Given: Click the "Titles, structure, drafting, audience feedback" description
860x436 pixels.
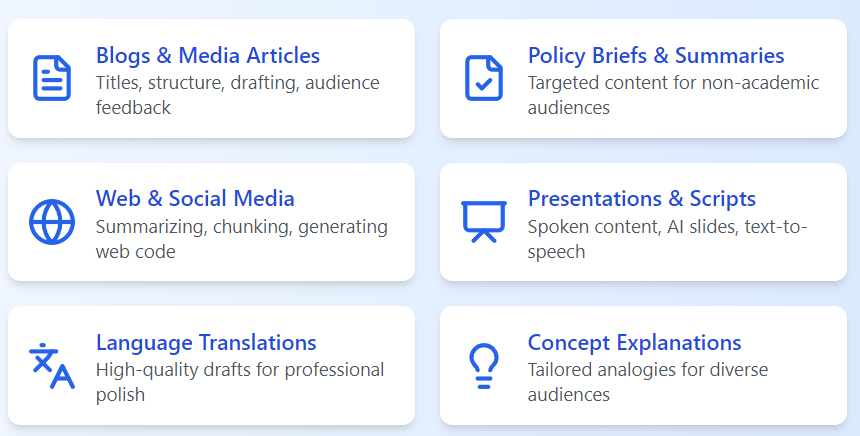Looking at the screenshot, I should click(237, 94).
